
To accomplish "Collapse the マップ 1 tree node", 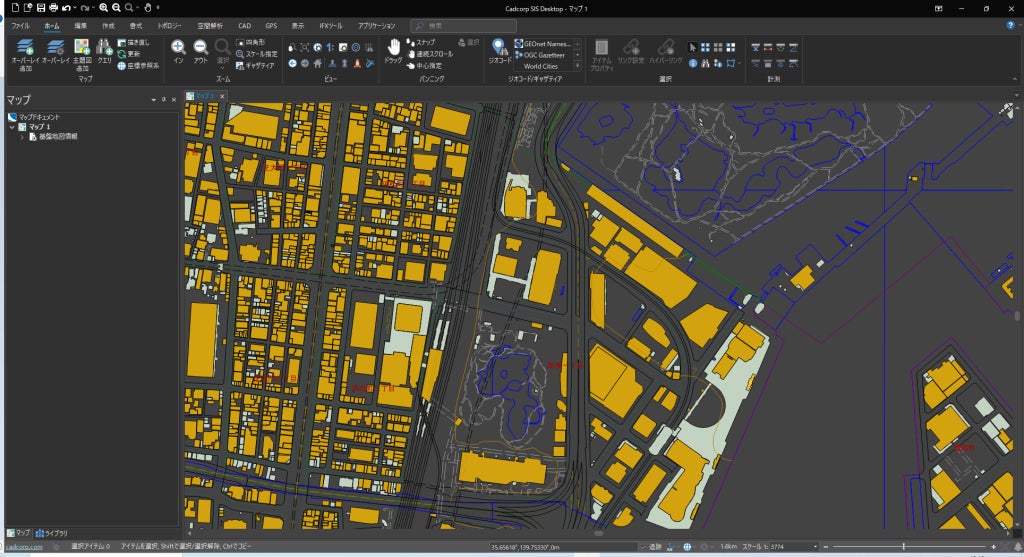I will [12, 127].
